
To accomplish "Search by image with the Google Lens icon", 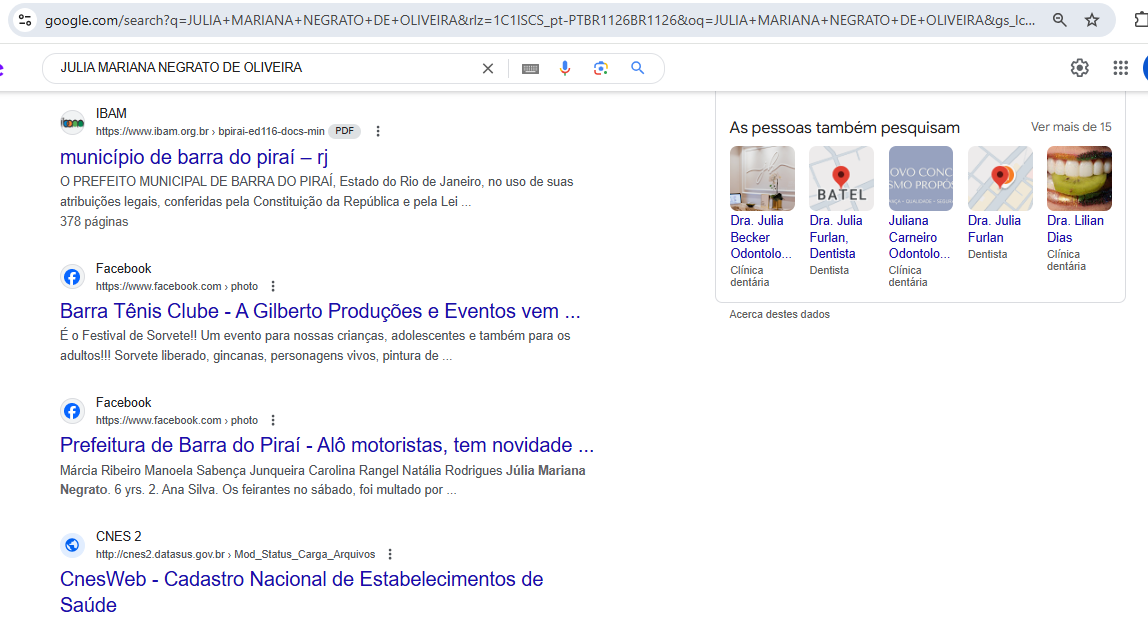I will [601, 68].
